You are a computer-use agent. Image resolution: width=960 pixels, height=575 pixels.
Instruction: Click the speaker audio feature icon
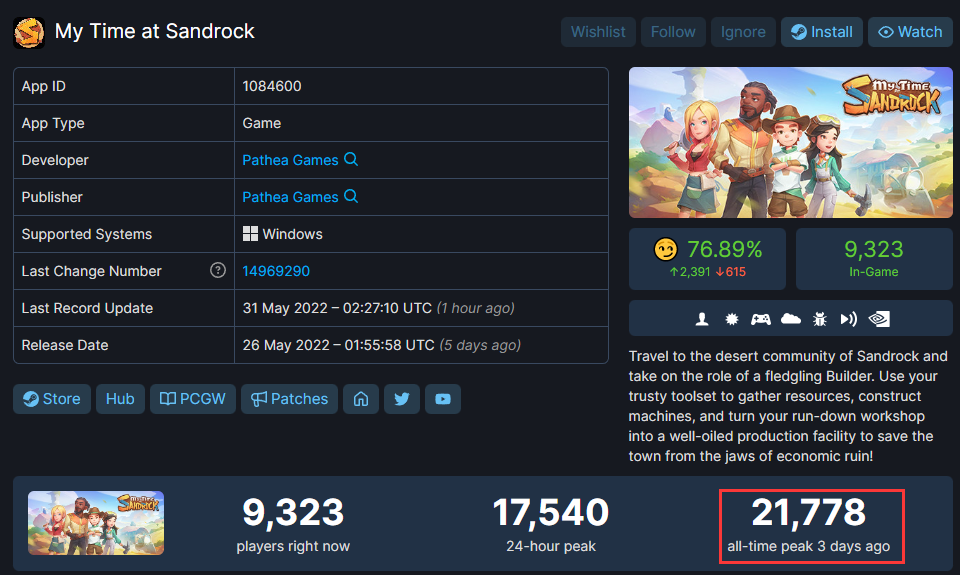click(849, 318)
